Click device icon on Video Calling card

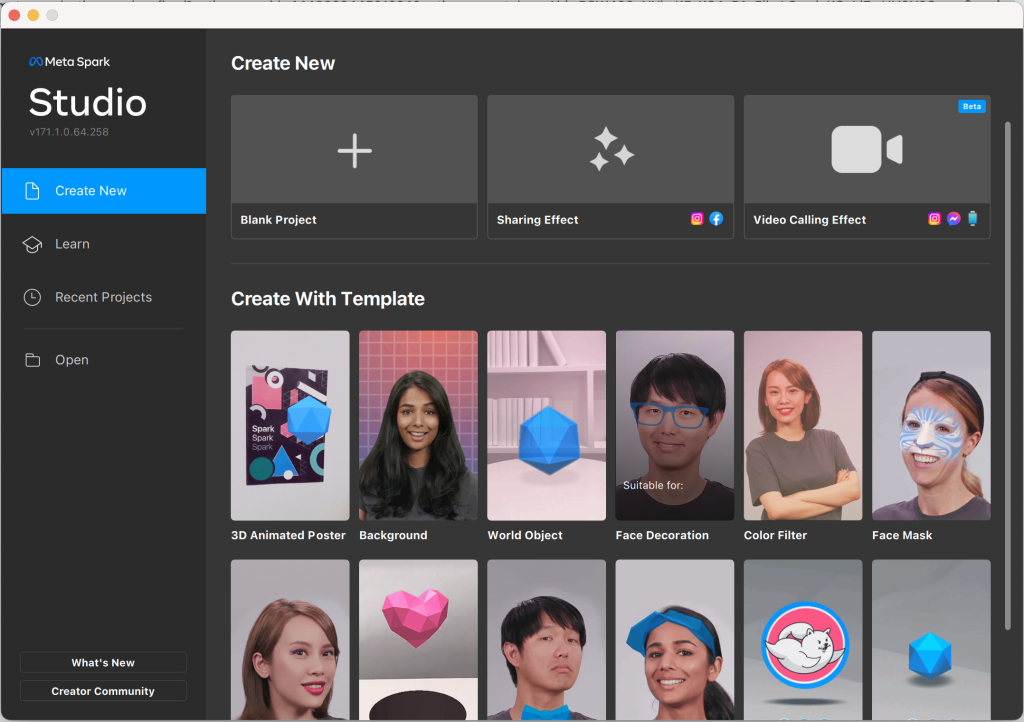972,219
